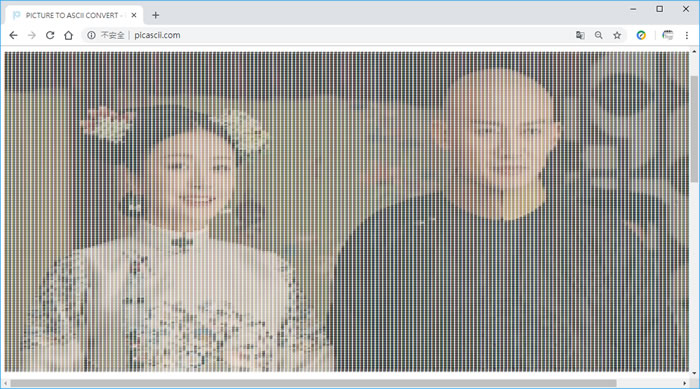The image size is (700, 389).
Task: Click the scroll down arrow
Action: (694, 373)
